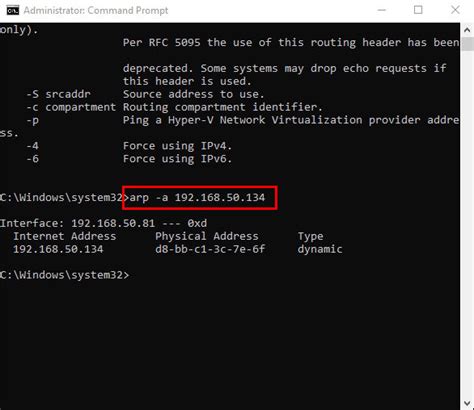Click the last C:\Windows\system32> prompt line

[x=64, y=275]
